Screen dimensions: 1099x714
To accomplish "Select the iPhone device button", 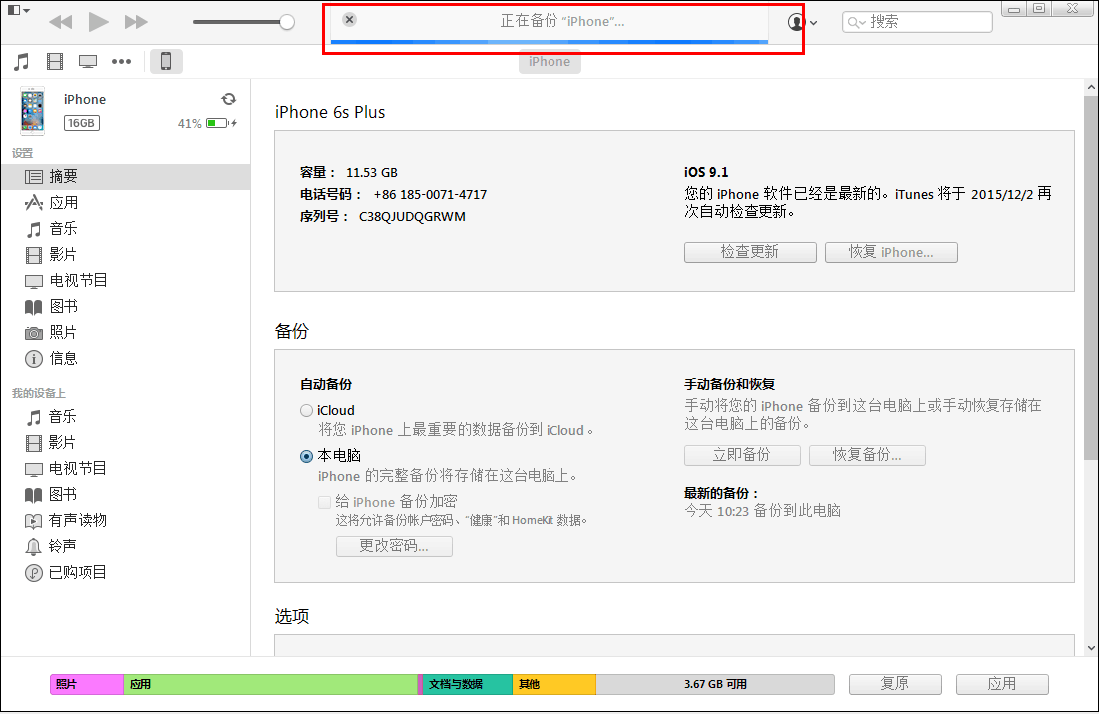I will tap(166, 62).
